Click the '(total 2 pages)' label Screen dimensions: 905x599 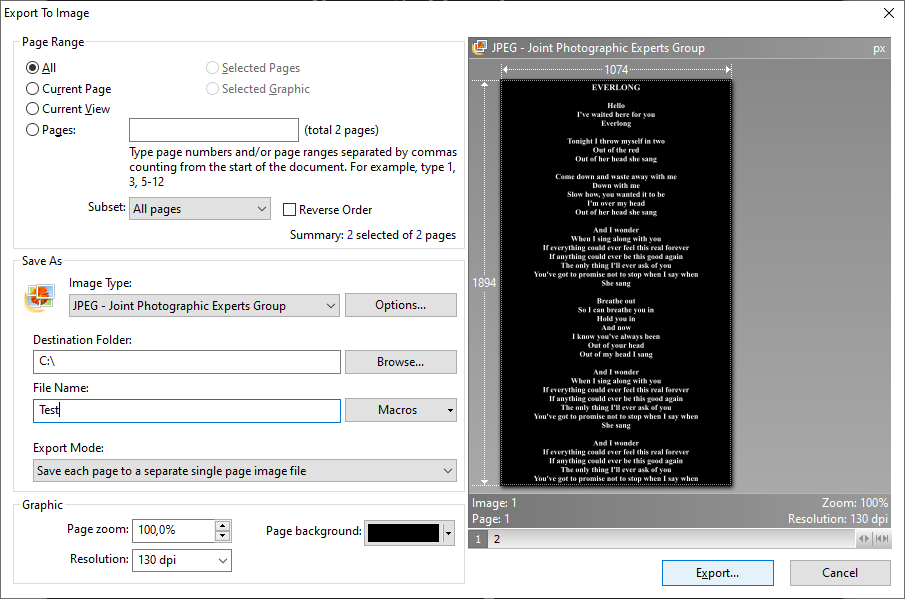[342, 130]
